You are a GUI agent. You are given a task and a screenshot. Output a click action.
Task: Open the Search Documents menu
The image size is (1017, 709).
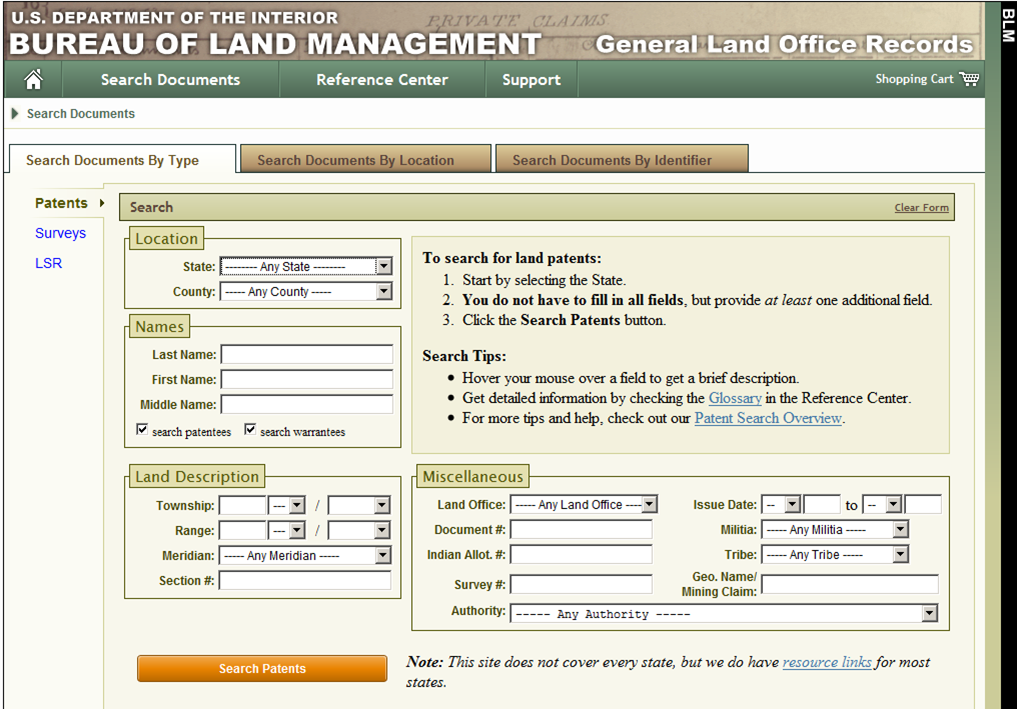click(170, 80)
